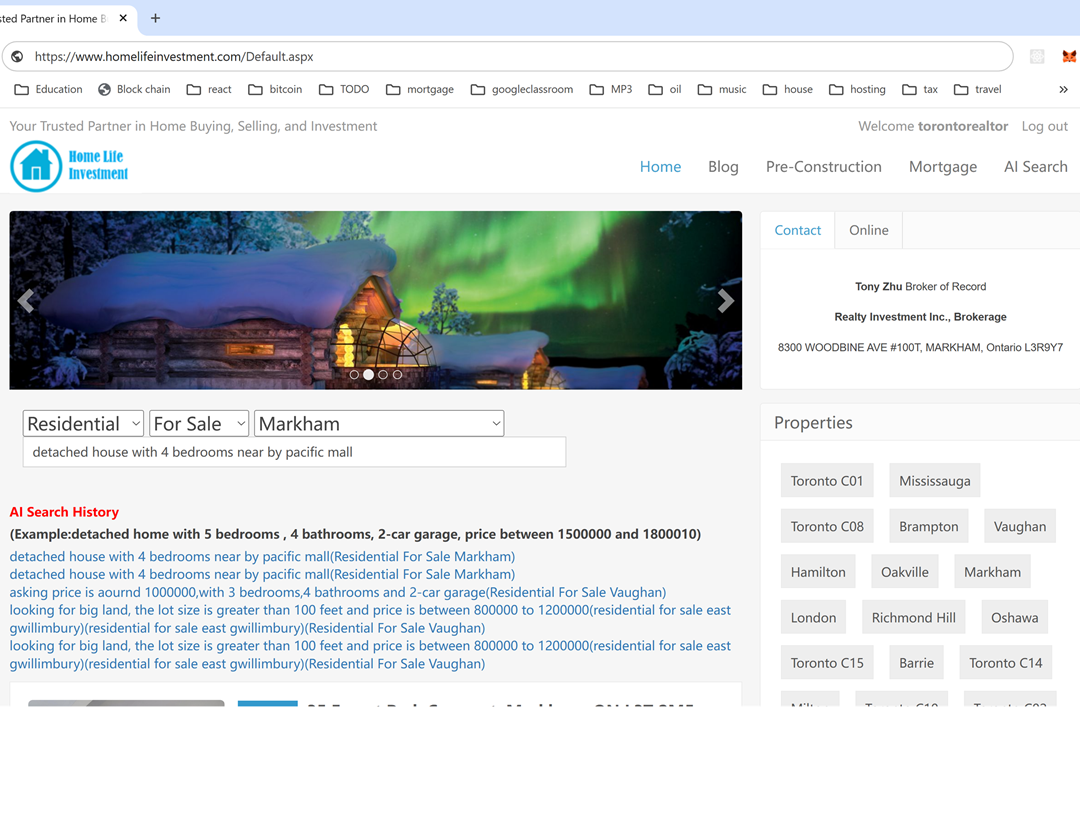
Task: Open a new browser tab
Action: click(156, 18)
